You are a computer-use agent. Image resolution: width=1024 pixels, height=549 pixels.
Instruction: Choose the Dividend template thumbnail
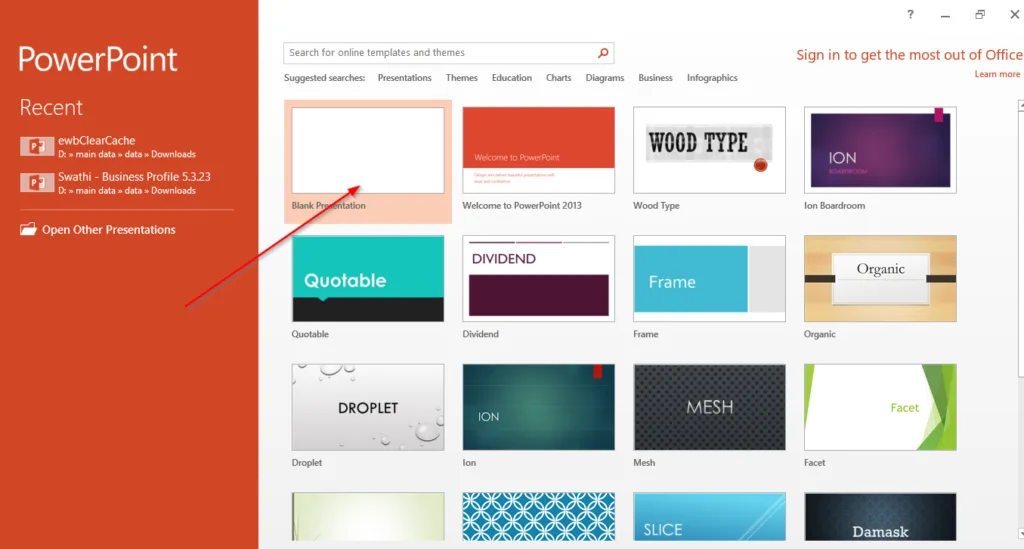538,279
